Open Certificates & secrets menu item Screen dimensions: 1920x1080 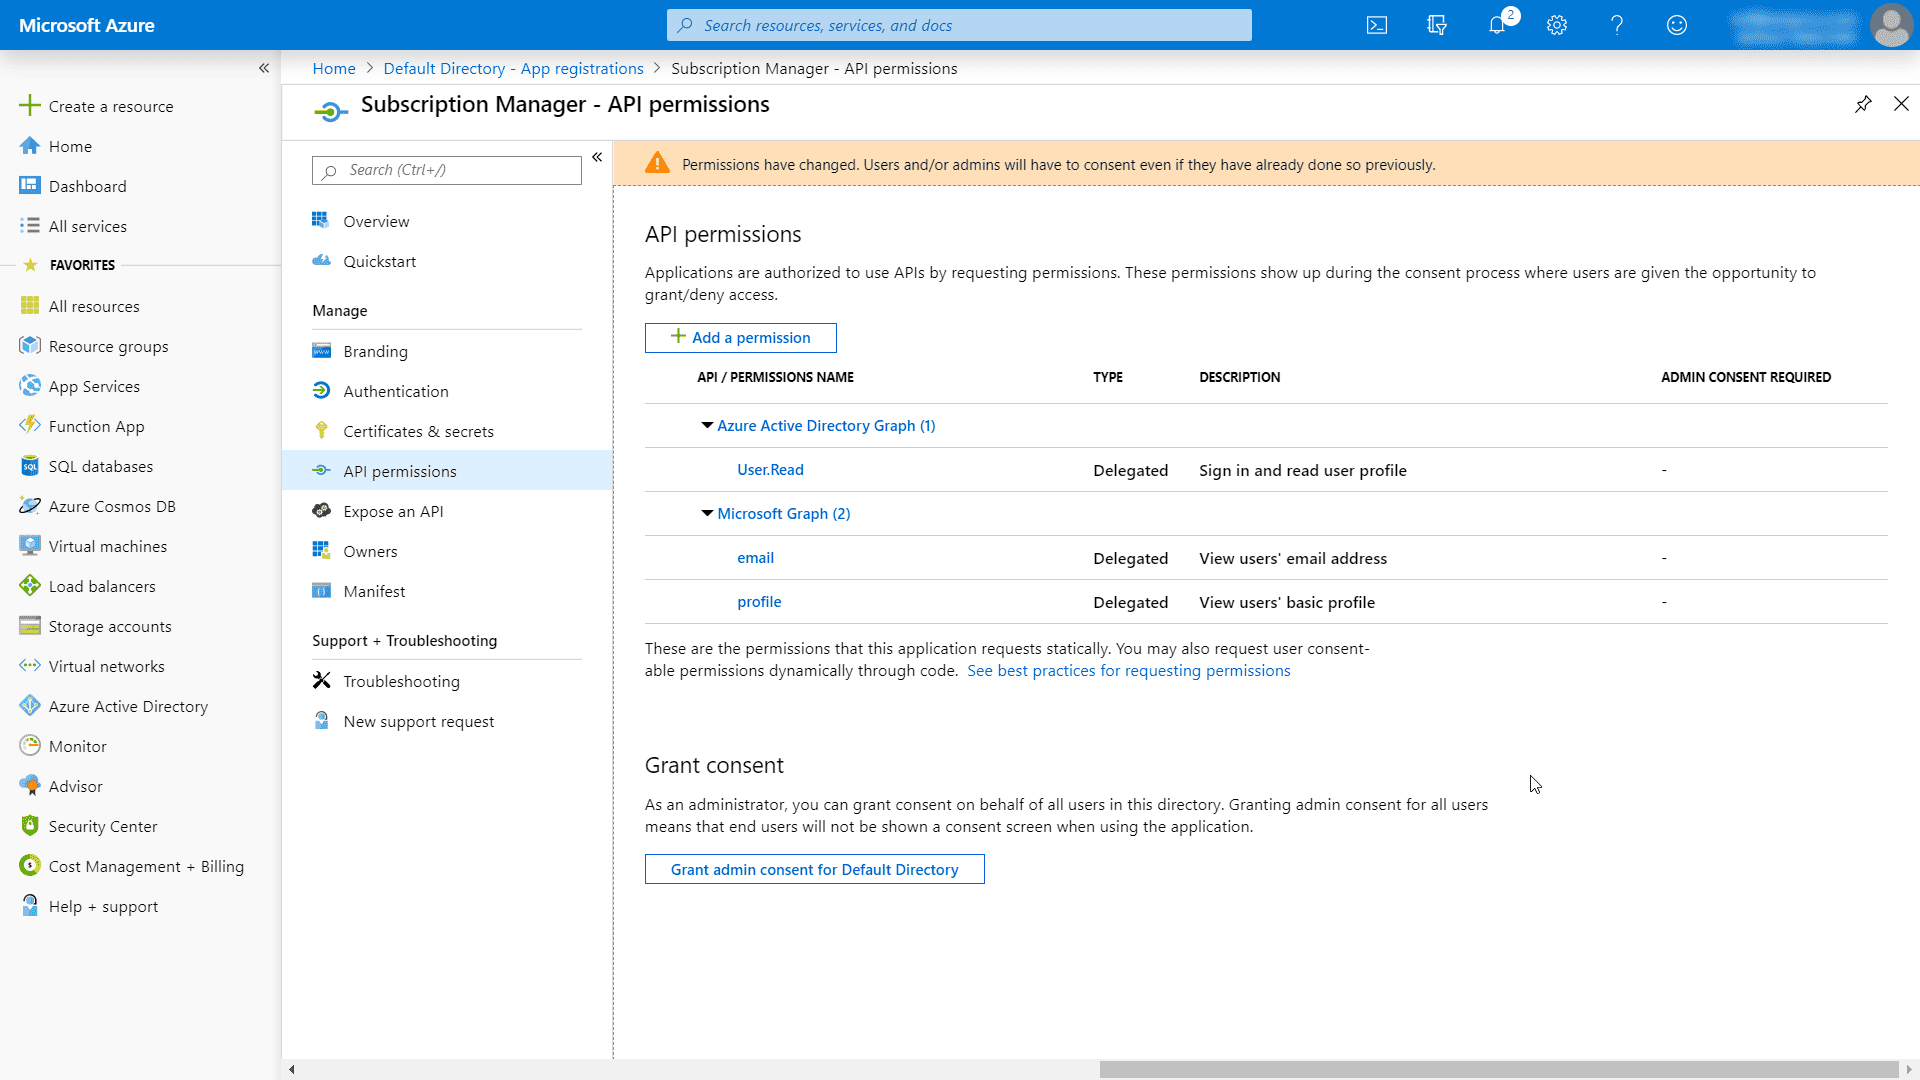(x=418, y=431)
